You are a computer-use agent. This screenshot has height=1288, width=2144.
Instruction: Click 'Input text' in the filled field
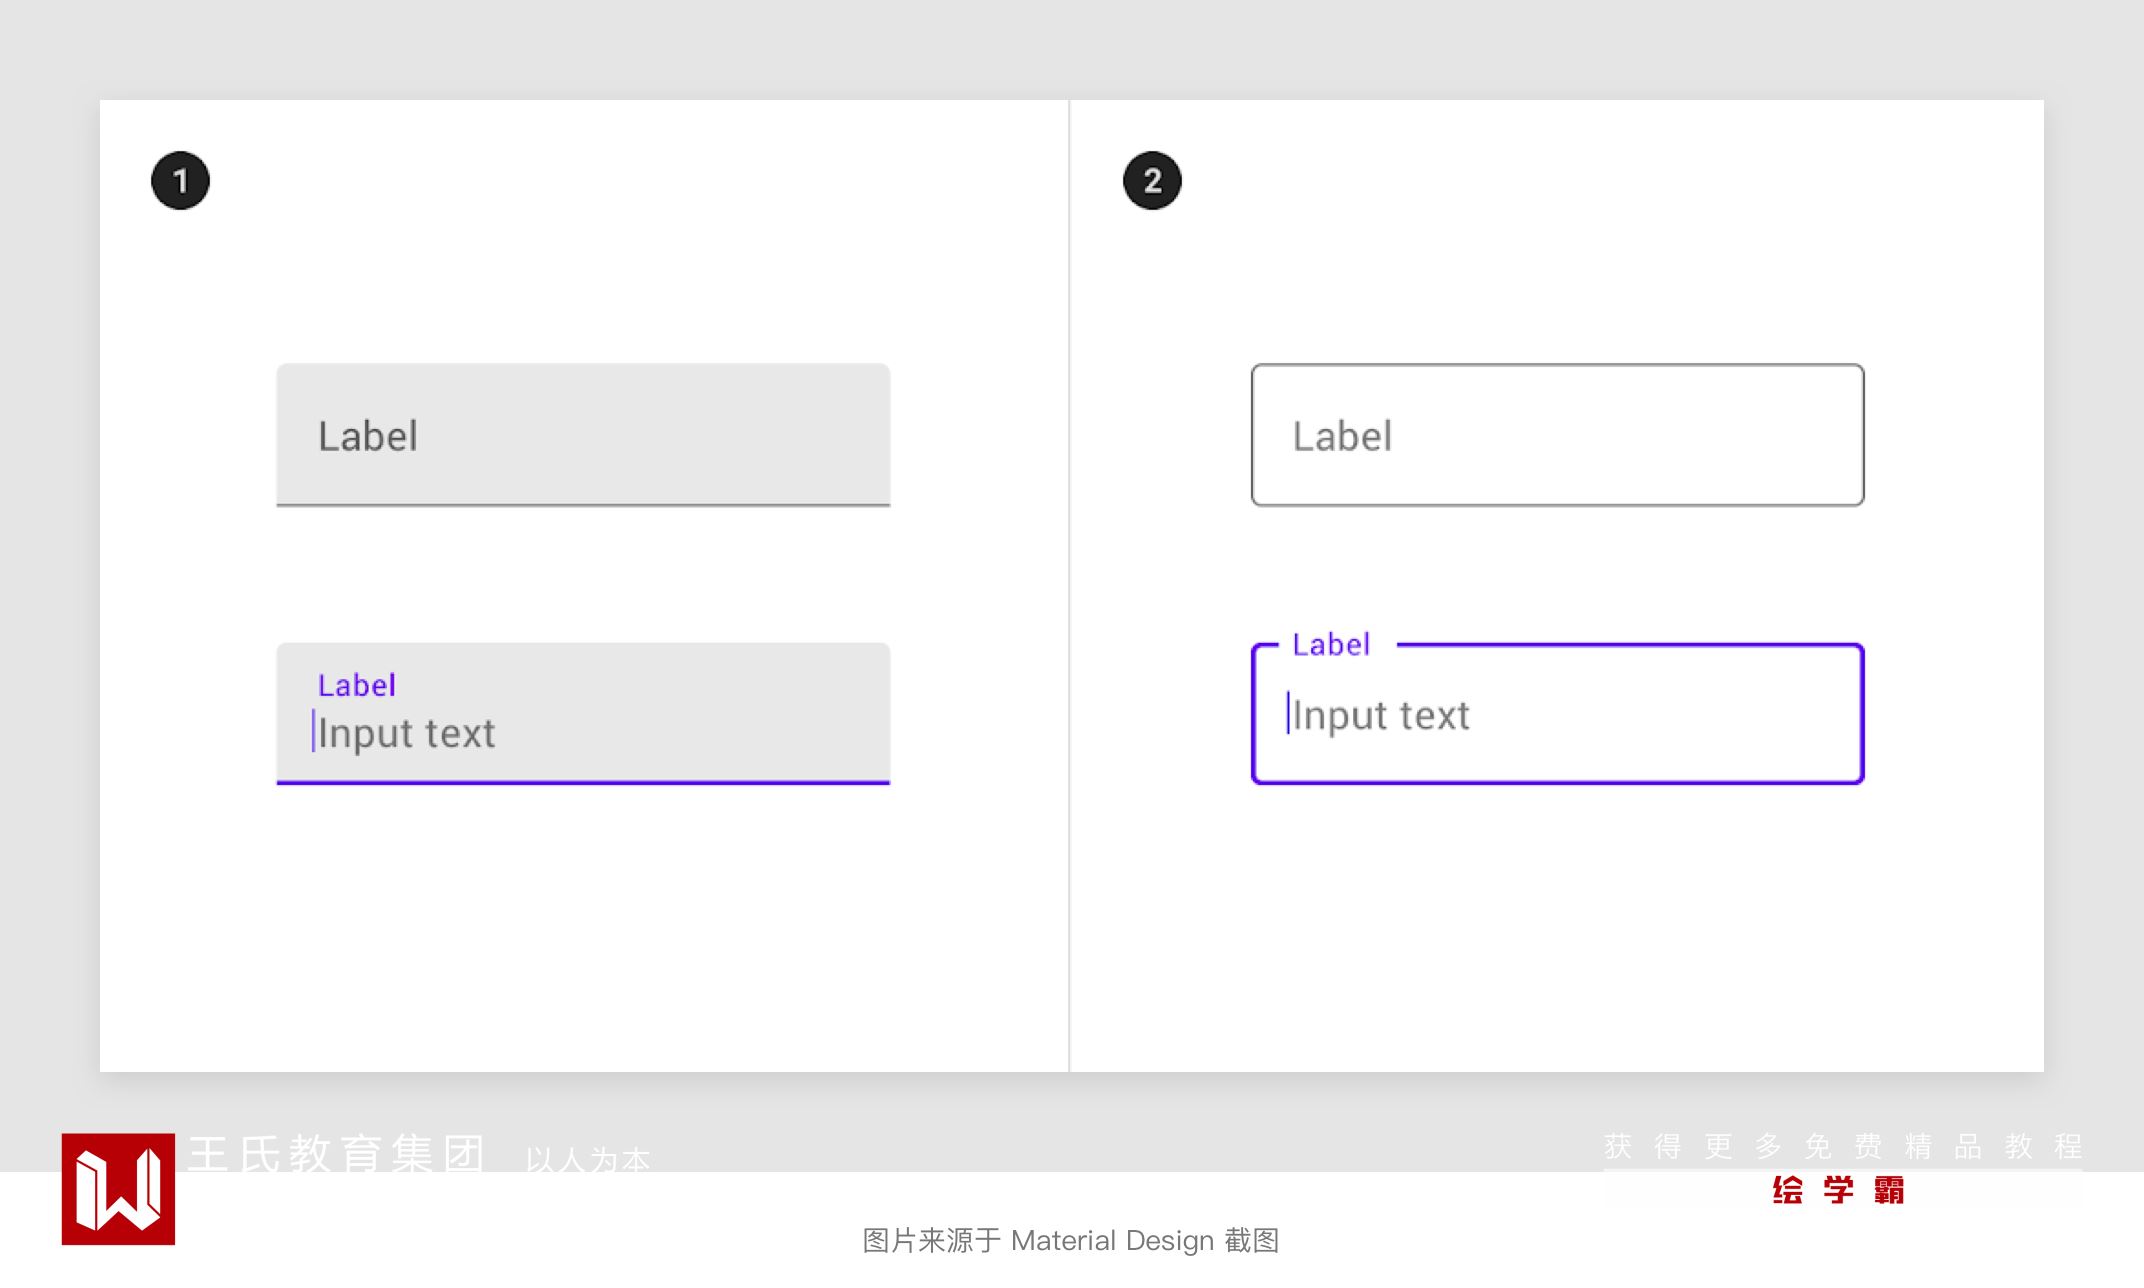[x=406, y=734]
